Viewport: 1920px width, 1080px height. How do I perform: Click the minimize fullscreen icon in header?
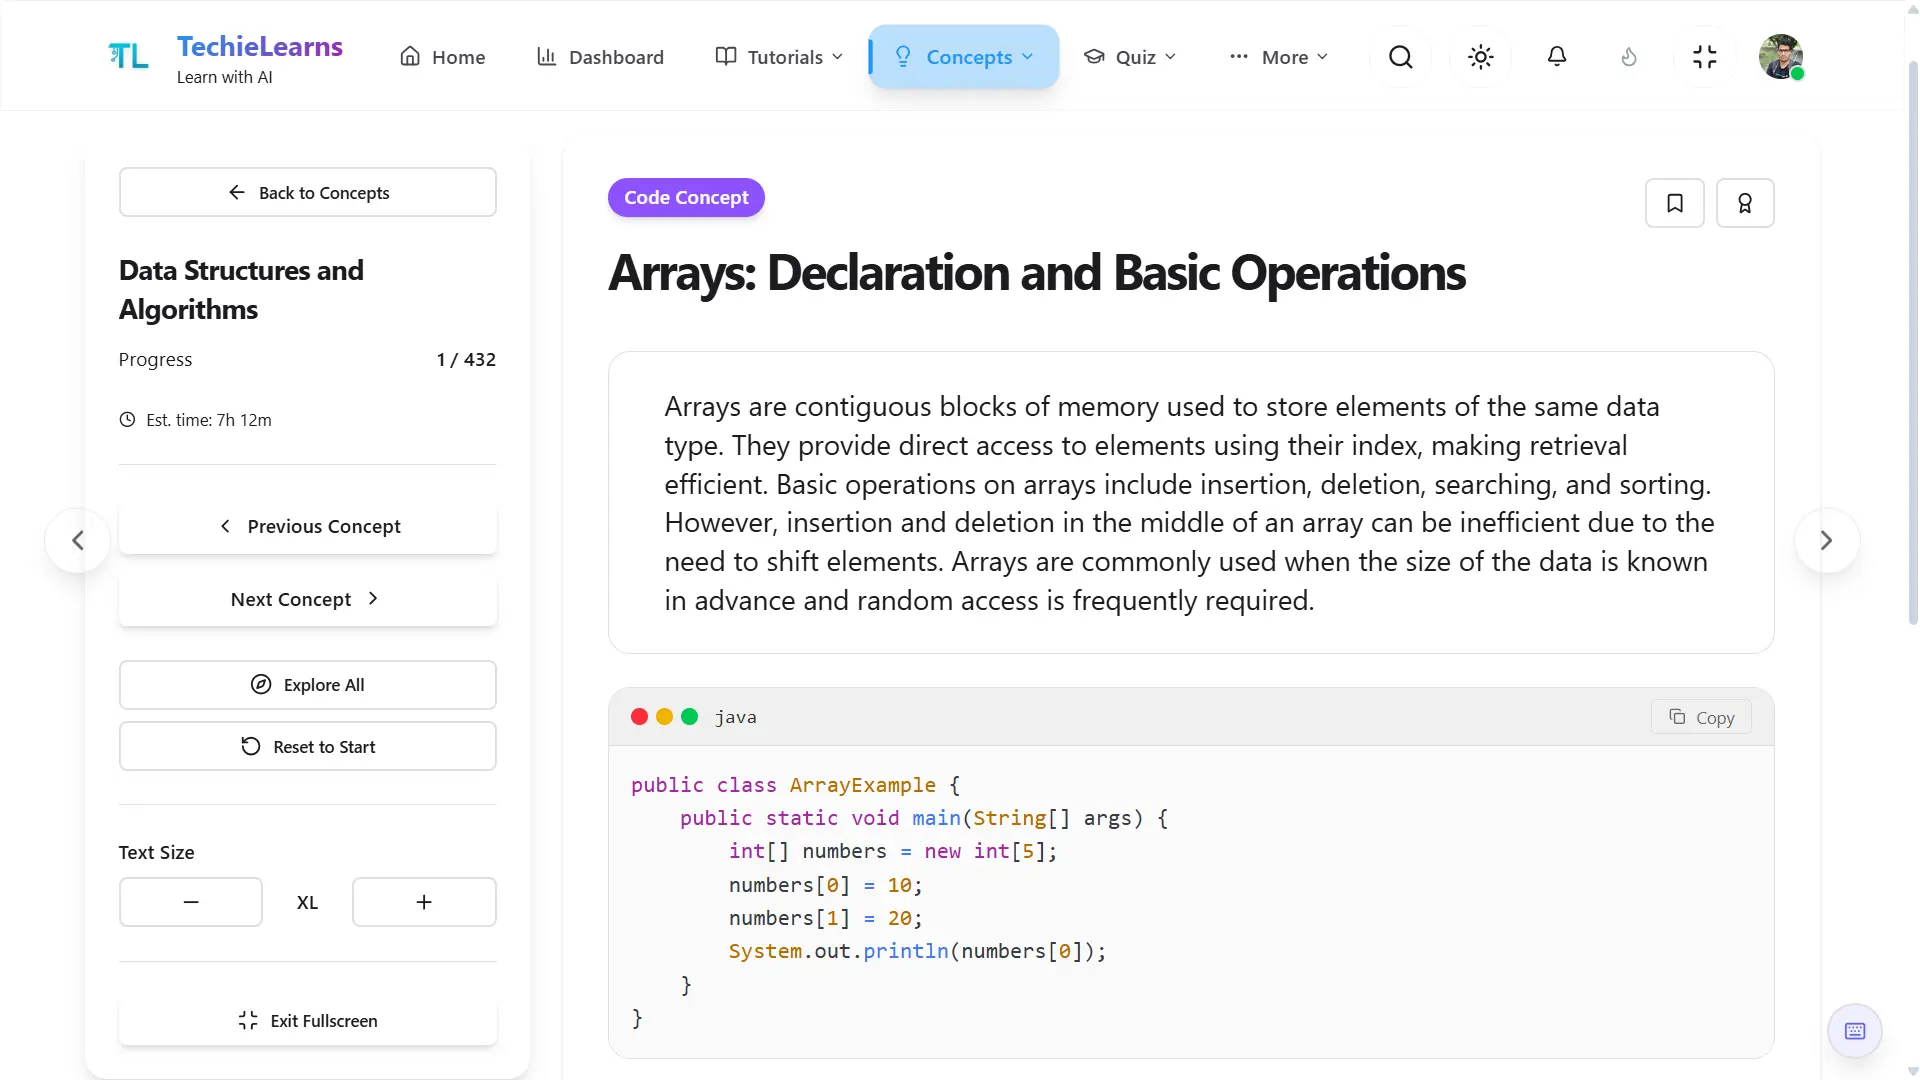(1705, 57)
